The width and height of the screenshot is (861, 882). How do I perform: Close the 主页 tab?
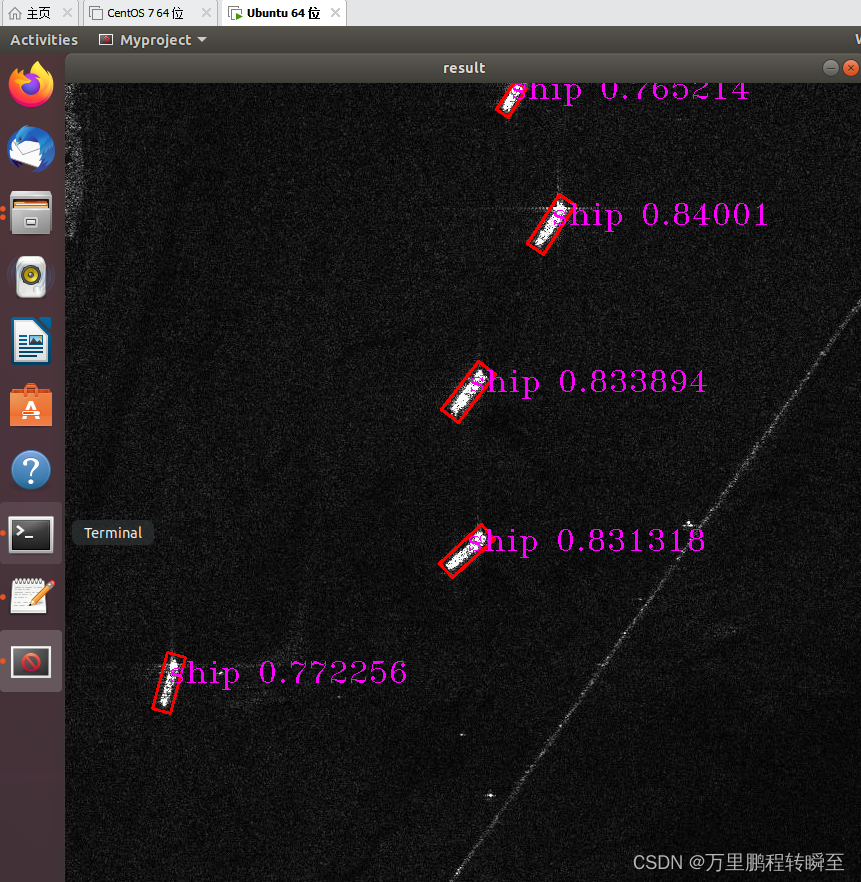click(x=67, y=12)
